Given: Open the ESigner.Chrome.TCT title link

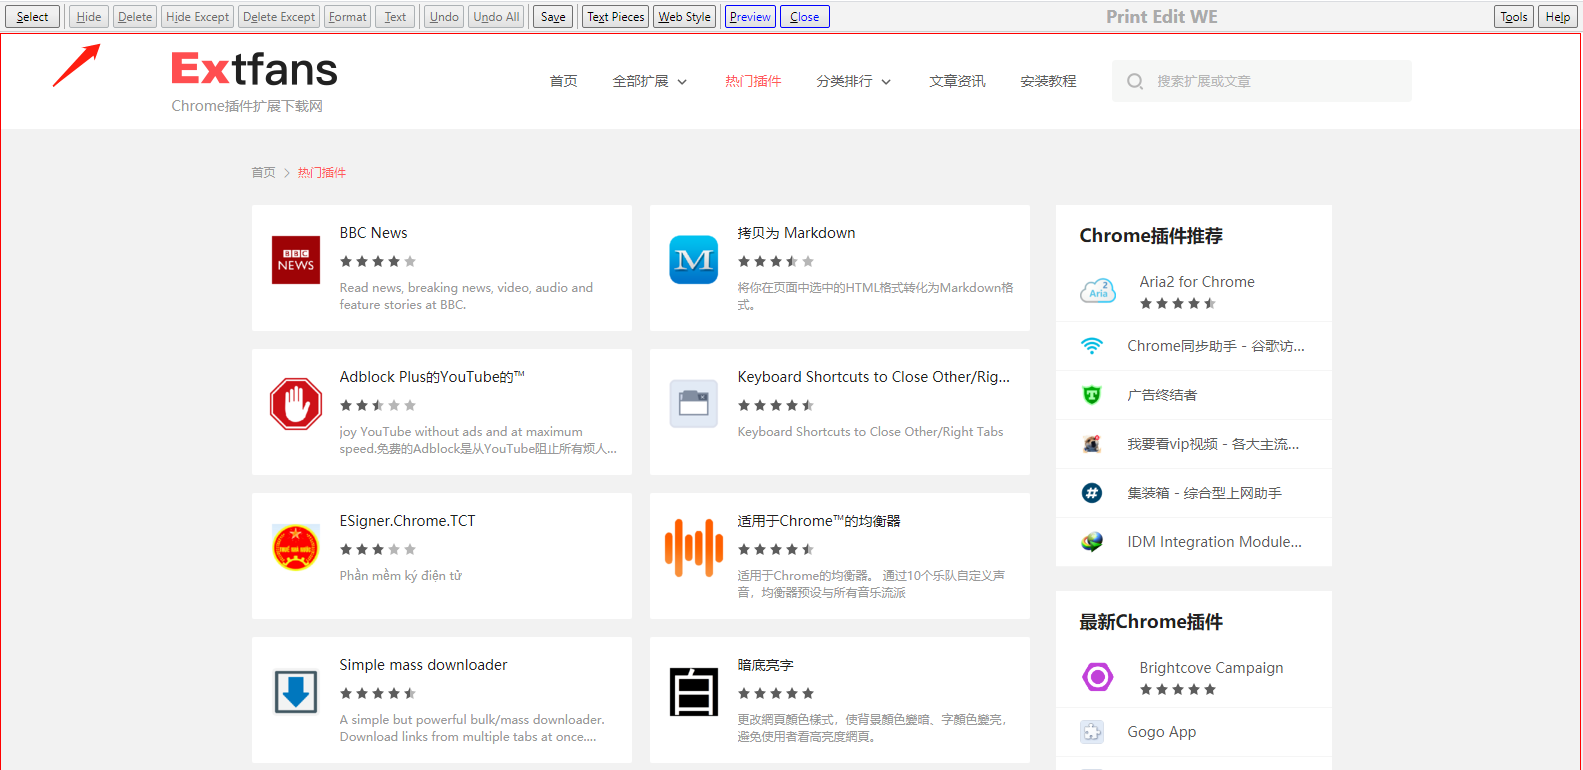Looking at the screenshot, I should (x=407, y=521).
